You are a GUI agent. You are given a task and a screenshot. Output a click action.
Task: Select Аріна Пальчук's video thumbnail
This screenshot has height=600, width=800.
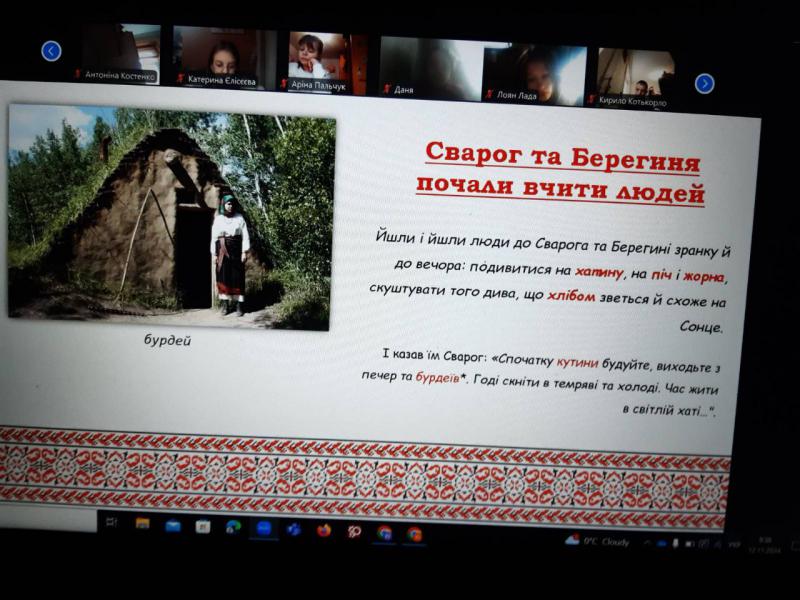point(327,63)
